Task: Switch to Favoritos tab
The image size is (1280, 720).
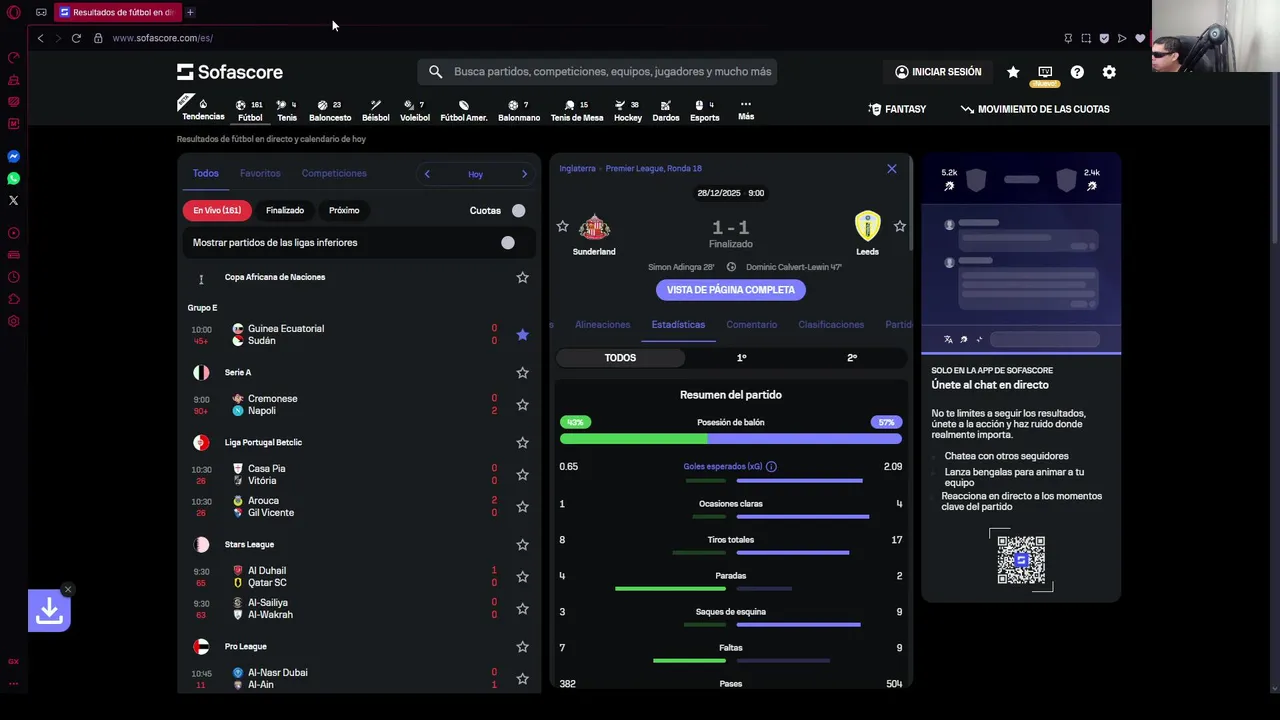Action: coord(260,173)
